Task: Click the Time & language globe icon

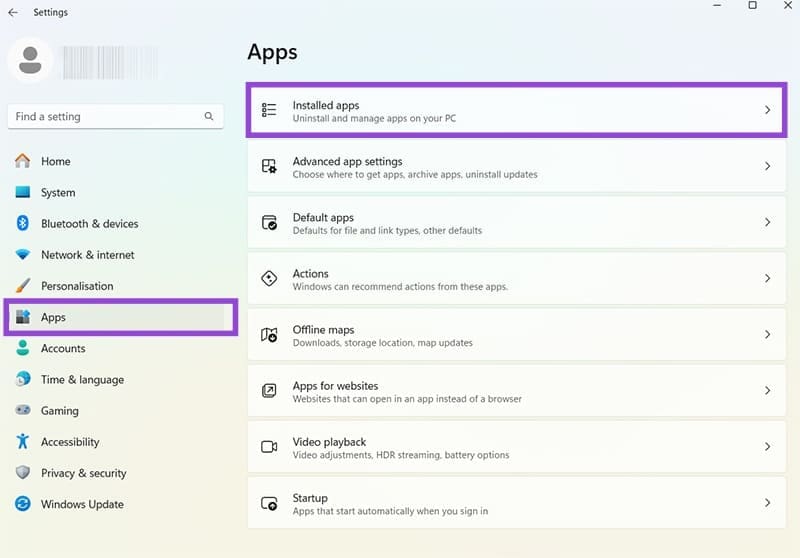Action: tap(22, 379)
